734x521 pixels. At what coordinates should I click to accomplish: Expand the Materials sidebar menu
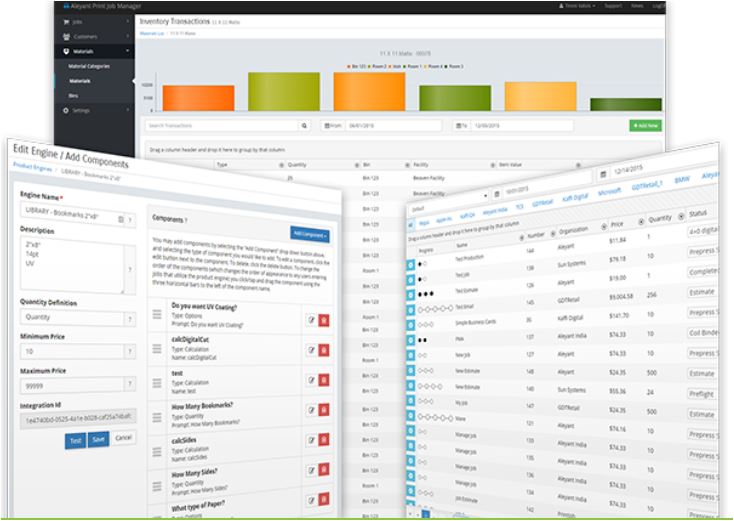[94, 51]
